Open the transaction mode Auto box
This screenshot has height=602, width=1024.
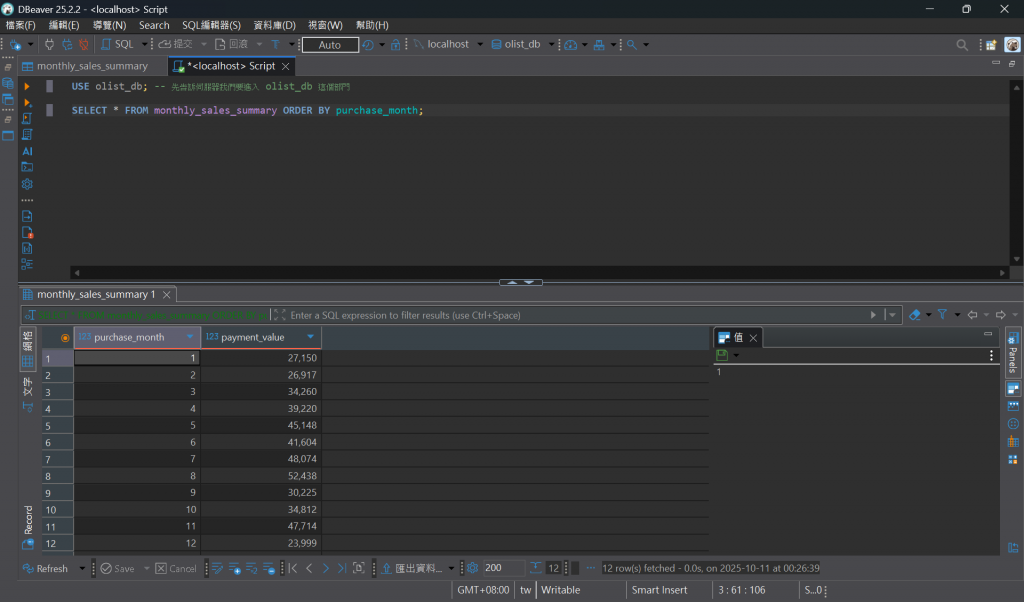click(330, 44)
